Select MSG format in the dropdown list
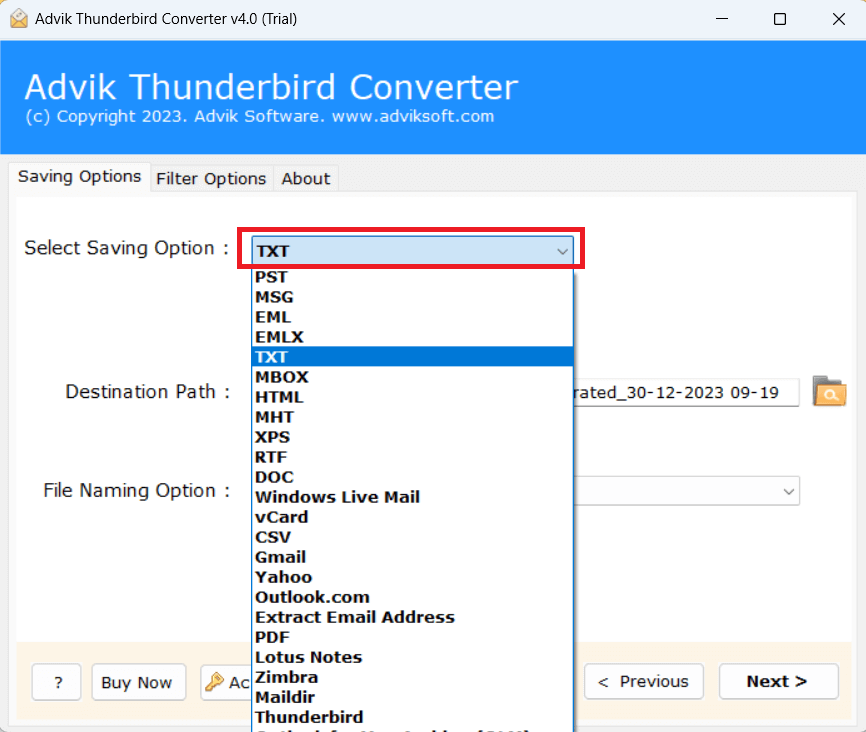The image size is (866, 732). tap(413, 297)
